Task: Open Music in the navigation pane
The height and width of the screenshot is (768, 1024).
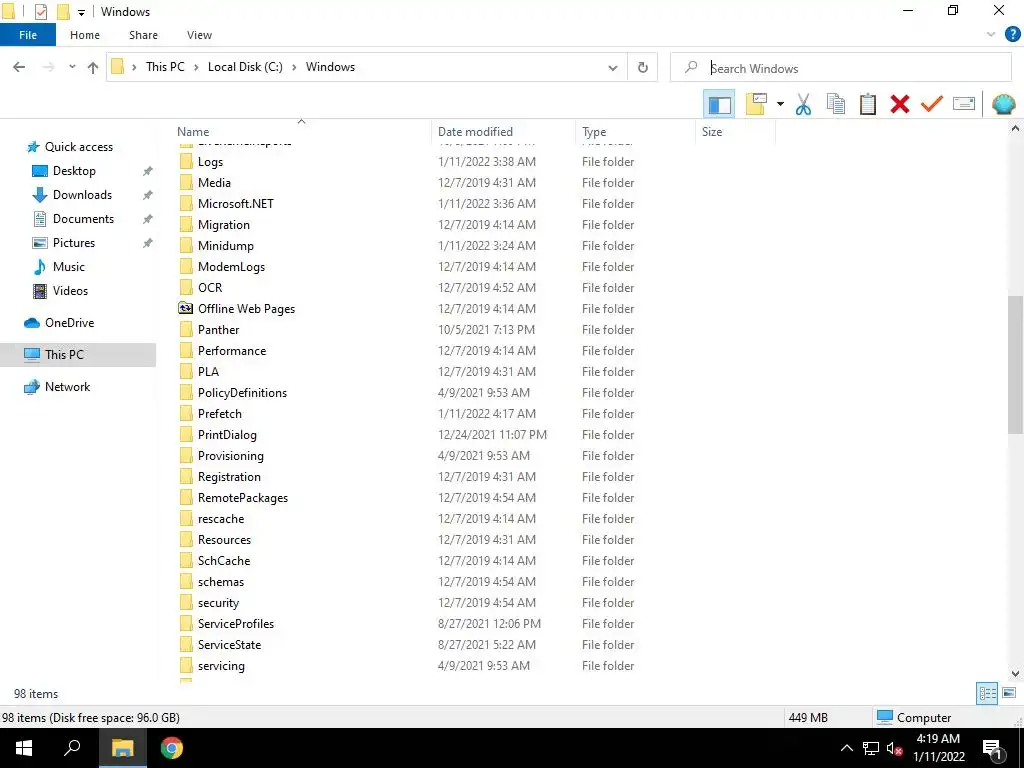Action: pyautogui.click(x=69, y=267)
